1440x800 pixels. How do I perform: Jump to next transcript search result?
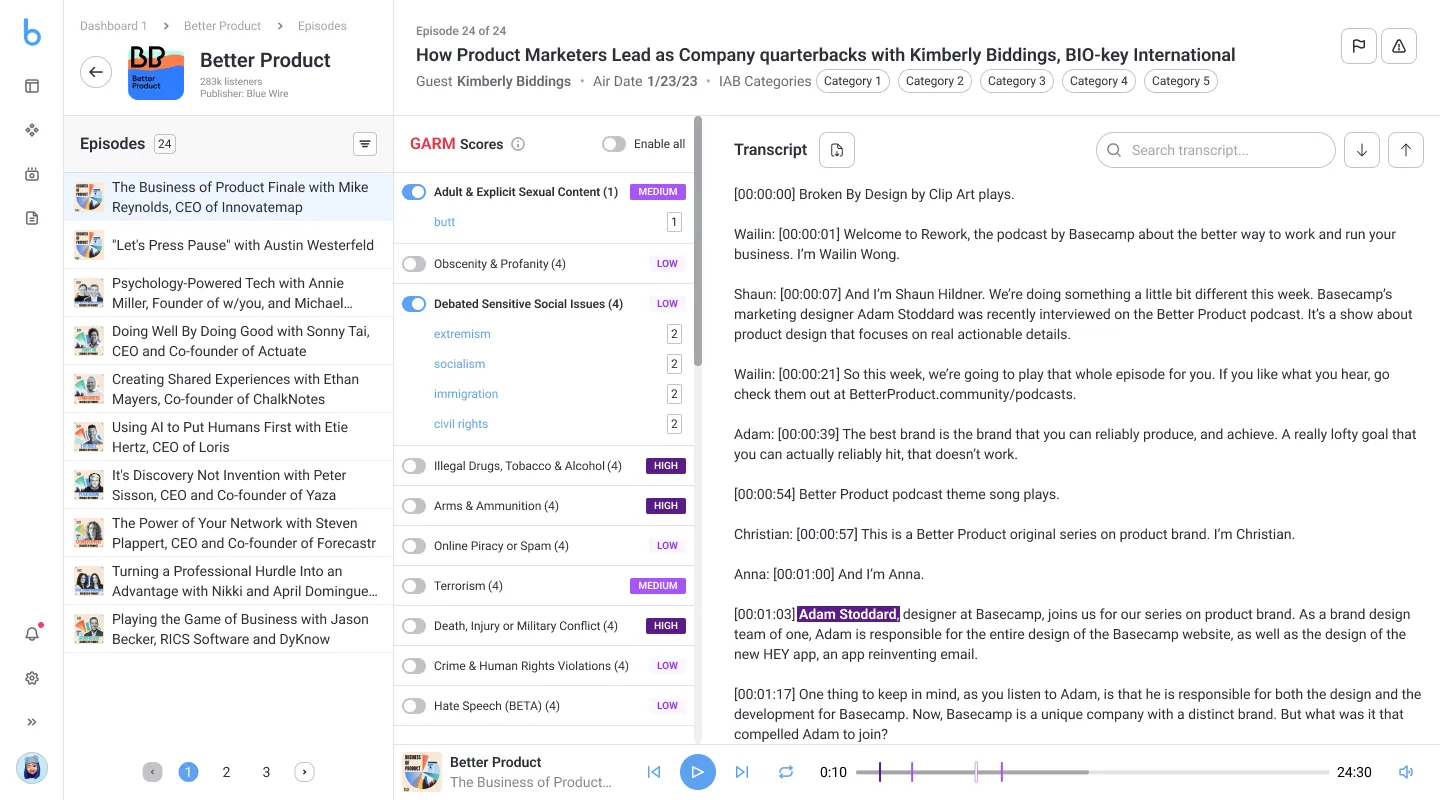pos(1362,150)
